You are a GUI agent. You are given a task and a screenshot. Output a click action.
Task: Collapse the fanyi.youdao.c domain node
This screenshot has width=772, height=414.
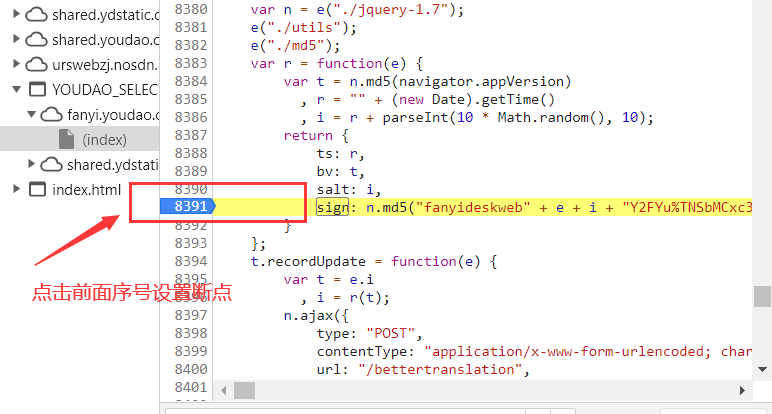click(32, 115)
